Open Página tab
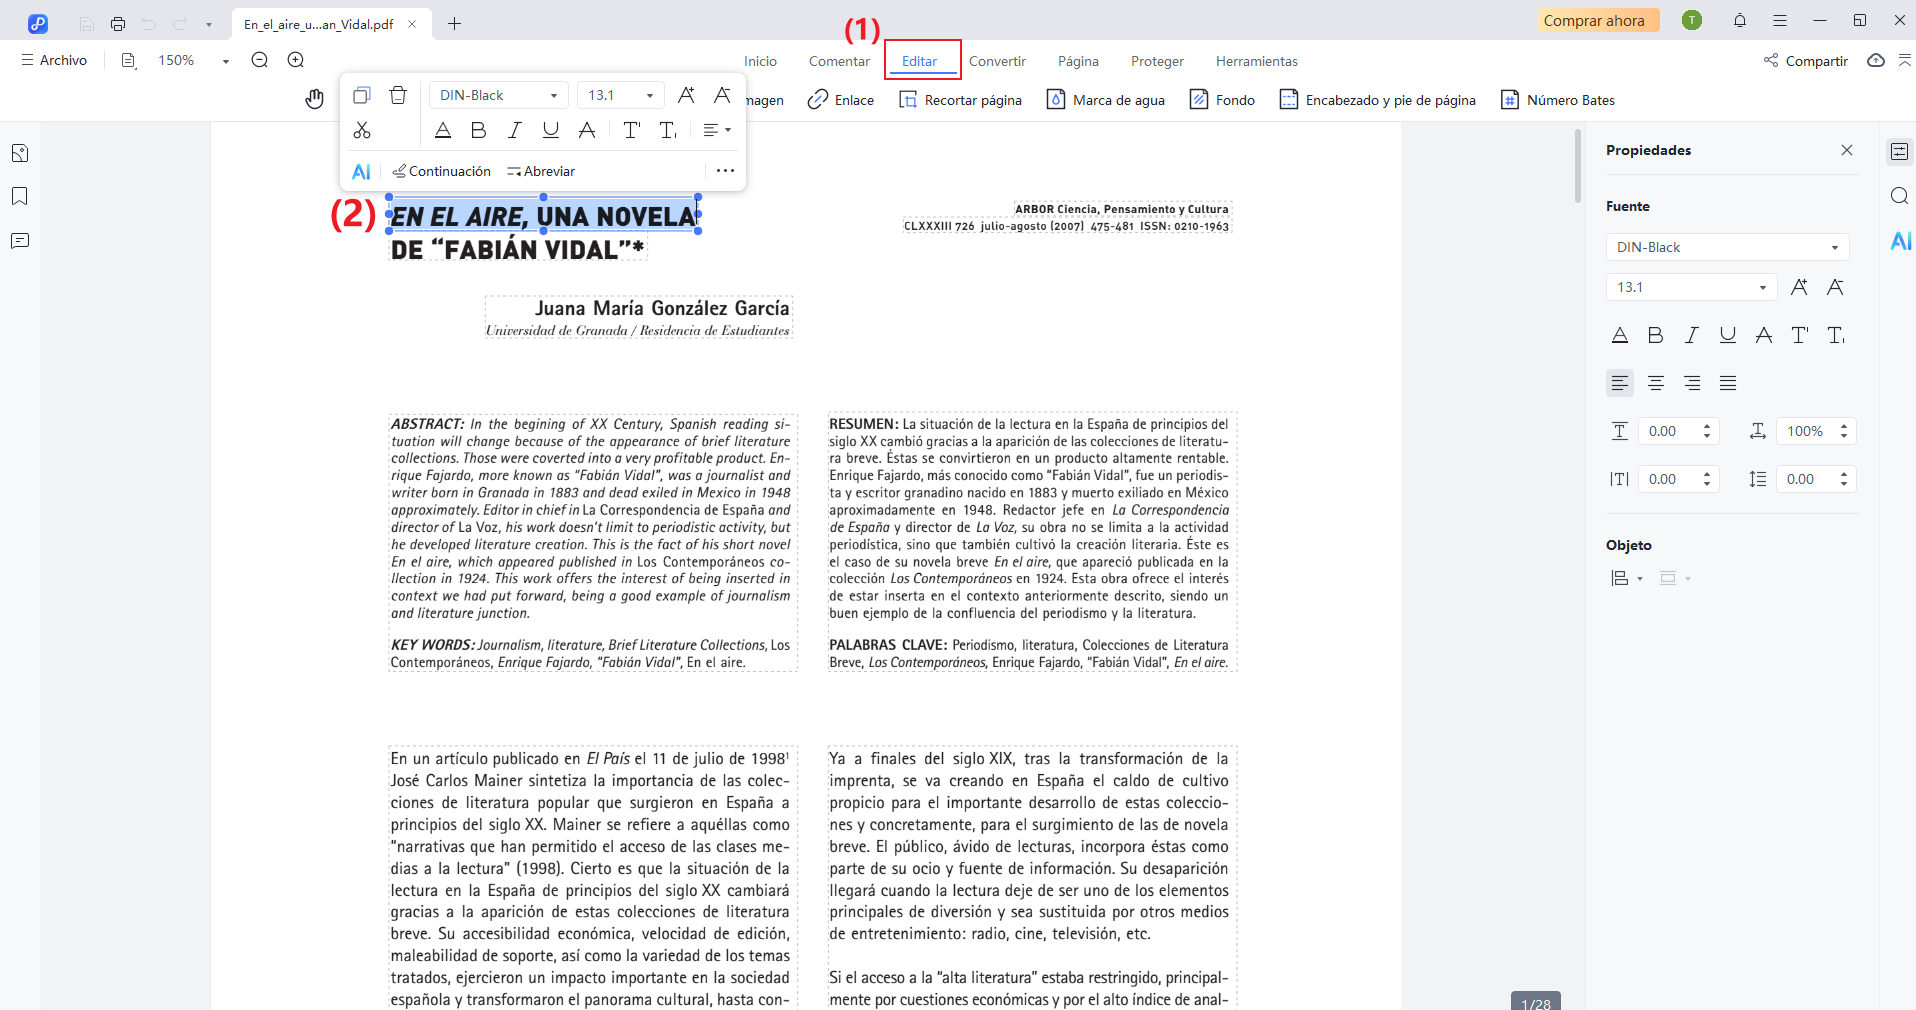Image resolution: width=1916 pixels, height=1010 pixels. (x=1078, y=61)
